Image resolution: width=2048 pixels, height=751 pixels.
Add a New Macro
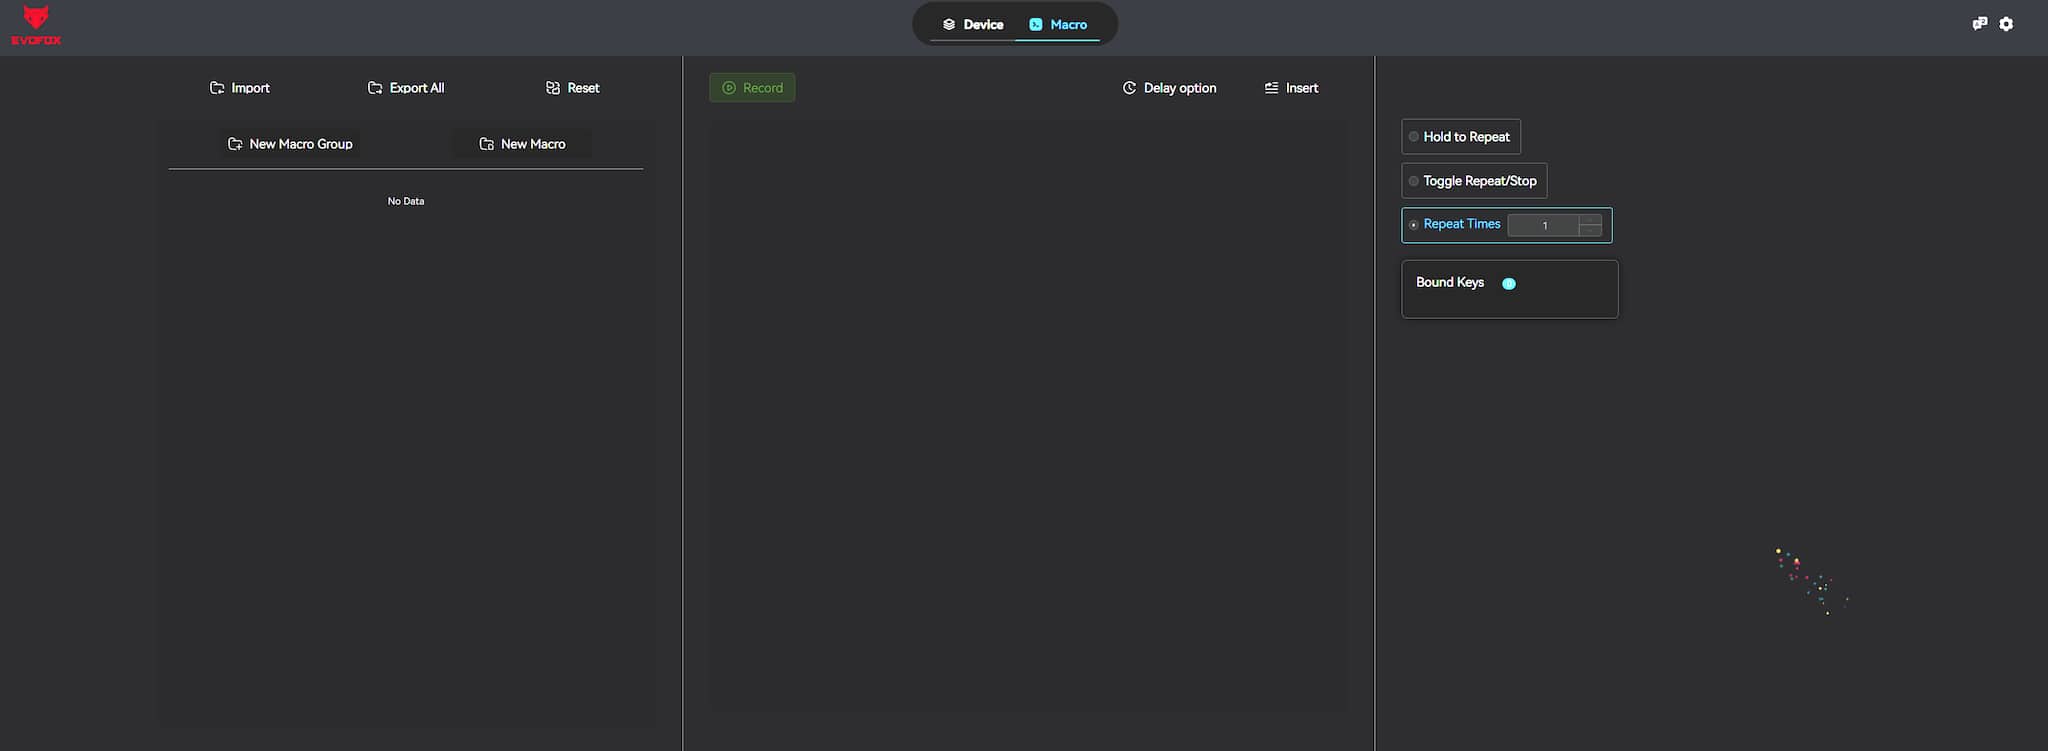(x=522, y=144)
